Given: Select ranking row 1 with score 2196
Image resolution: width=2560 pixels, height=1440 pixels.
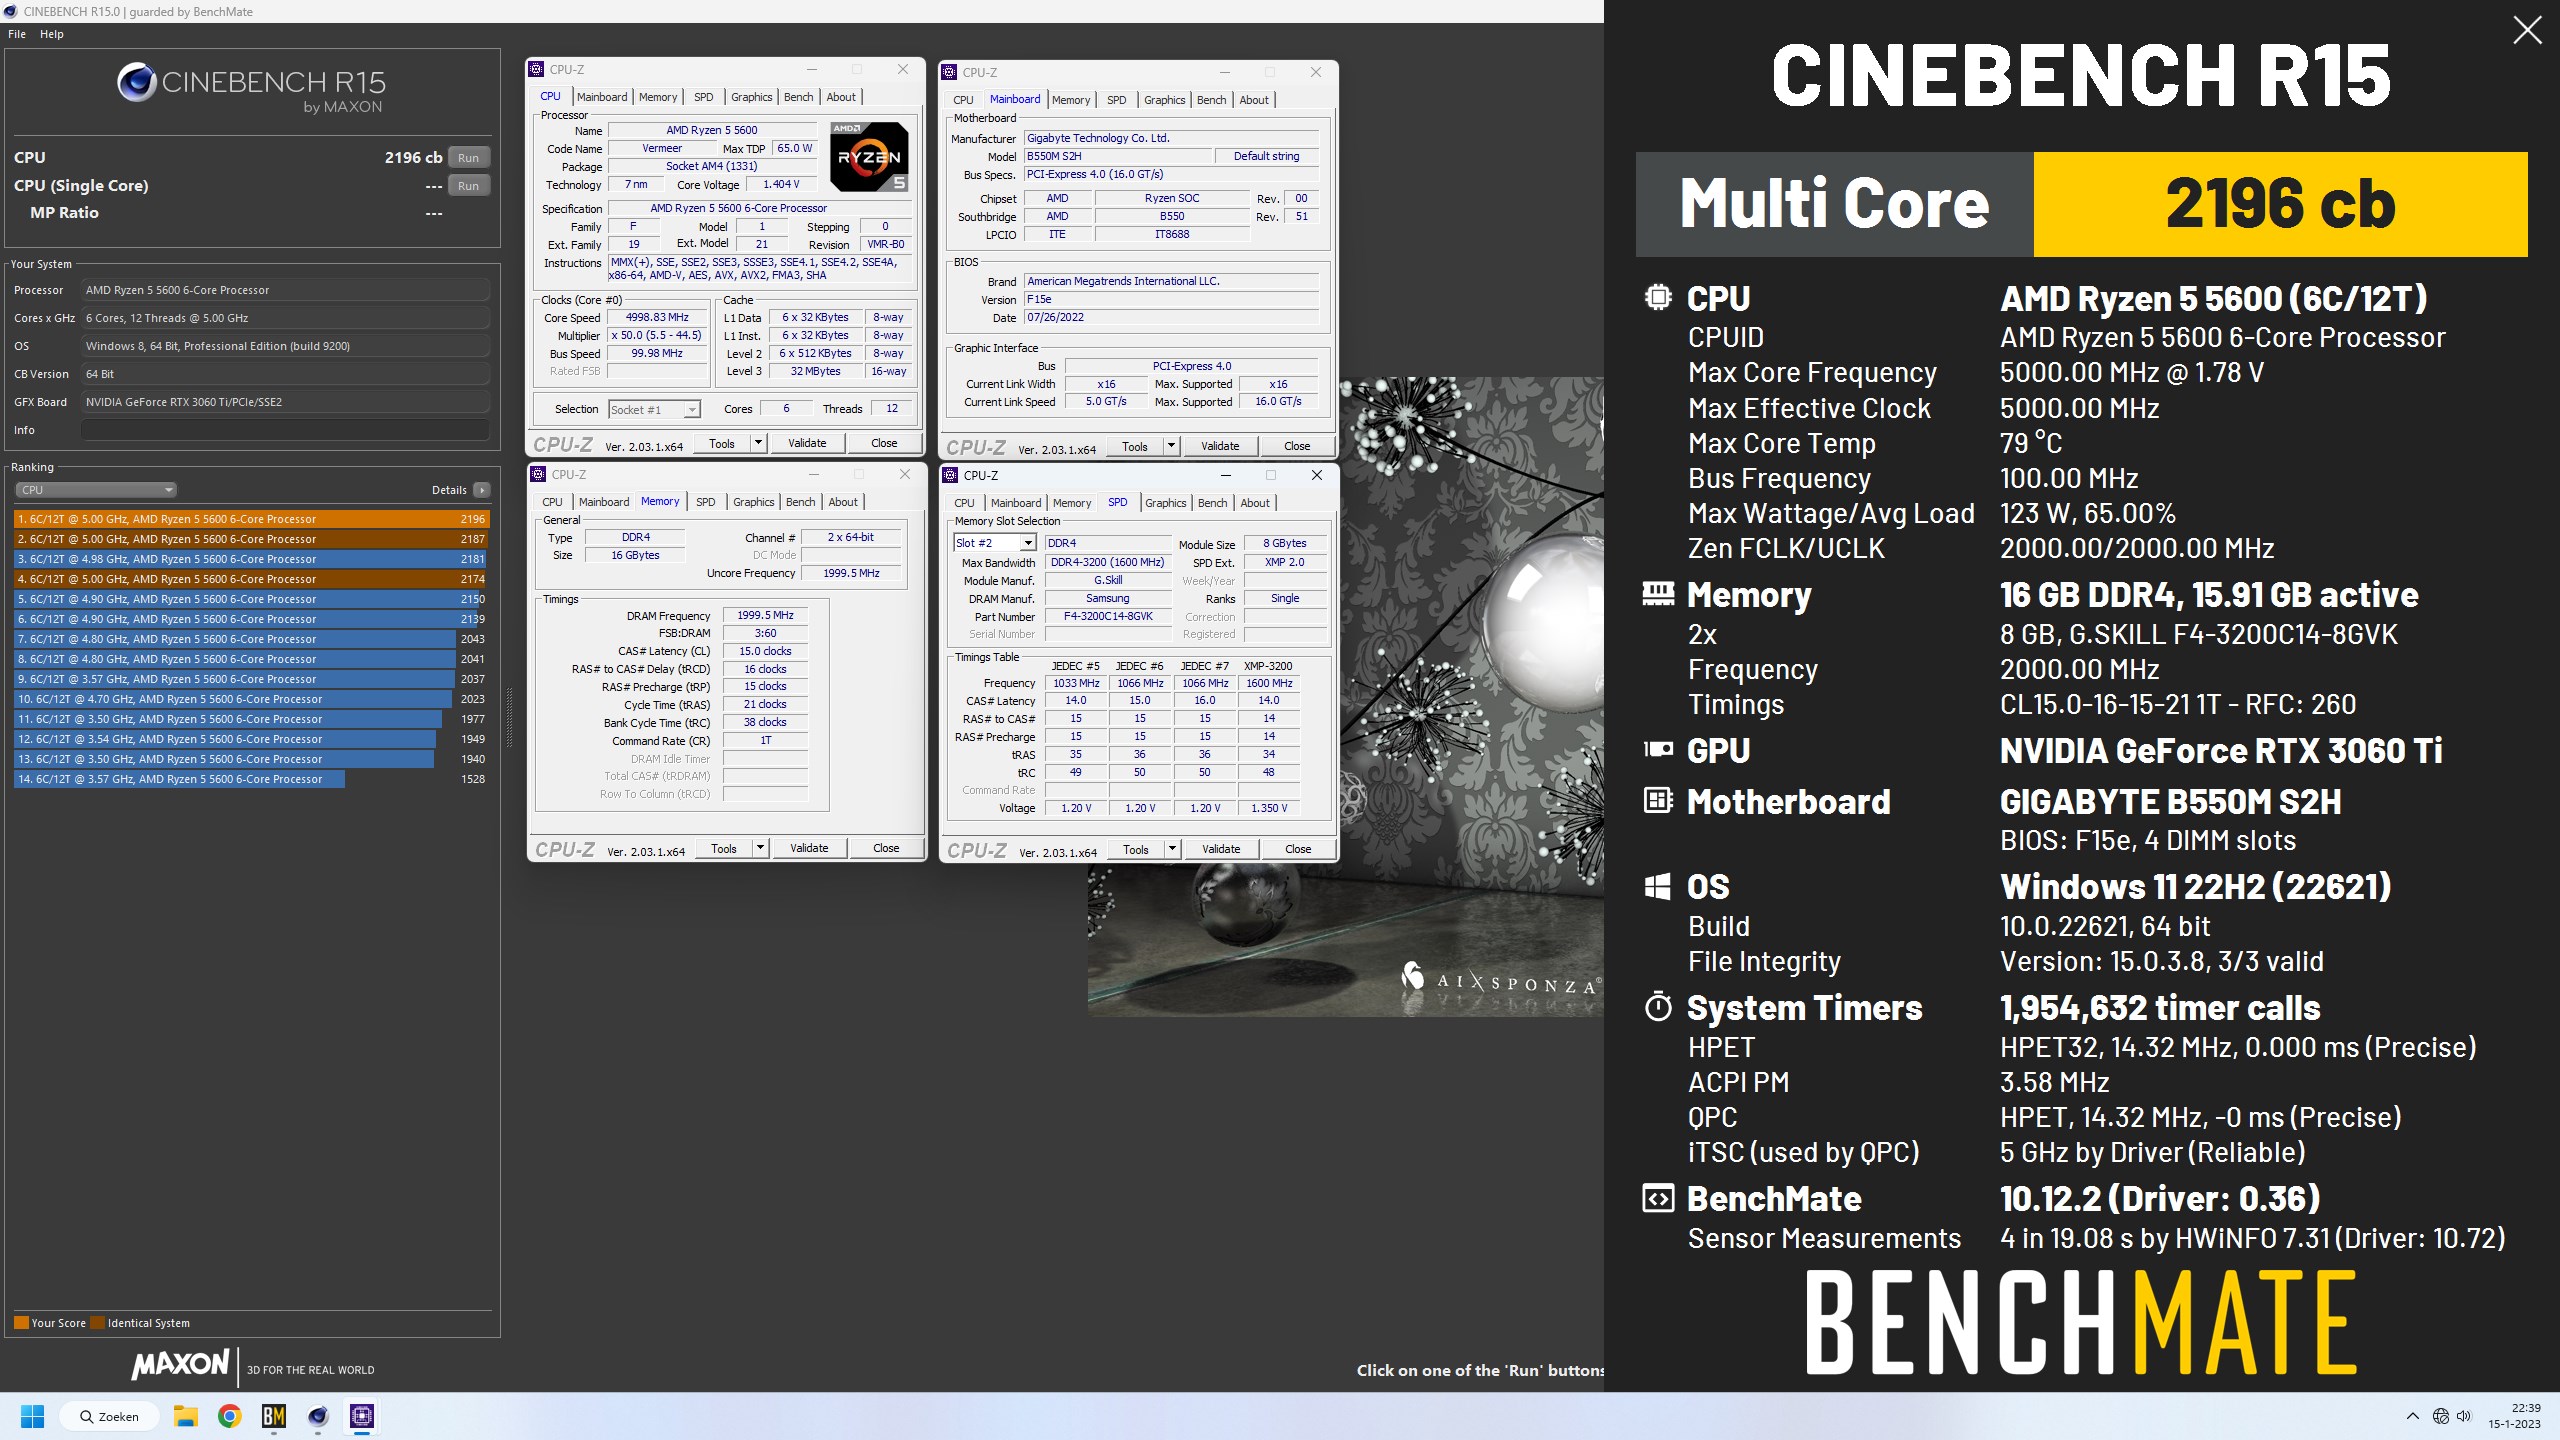Looking at the screenshot, I should [251, 519].
